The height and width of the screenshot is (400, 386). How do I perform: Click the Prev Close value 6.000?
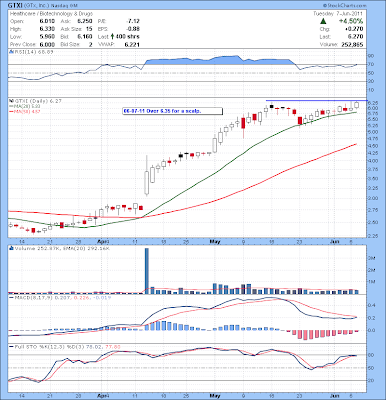pos(47,44)
